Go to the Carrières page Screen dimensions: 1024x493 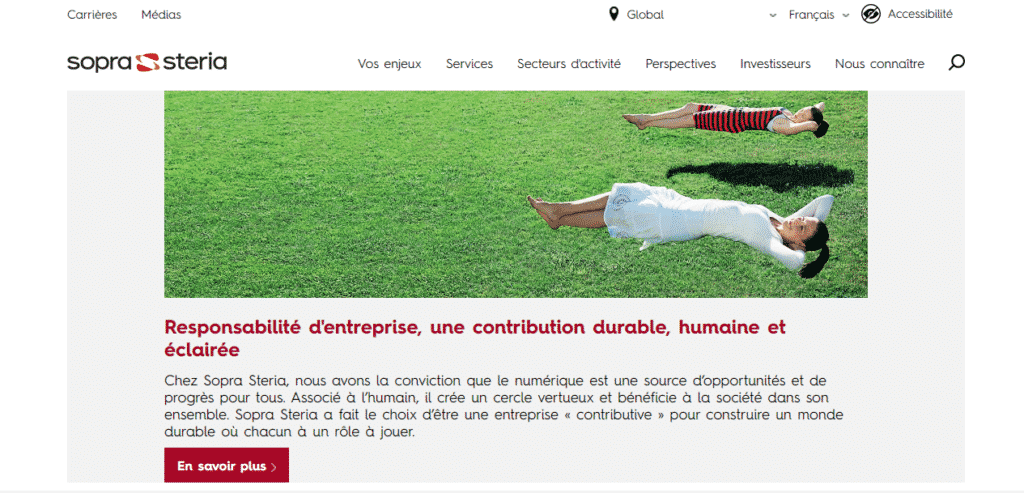pyautogui.click(x=92, y=14)
